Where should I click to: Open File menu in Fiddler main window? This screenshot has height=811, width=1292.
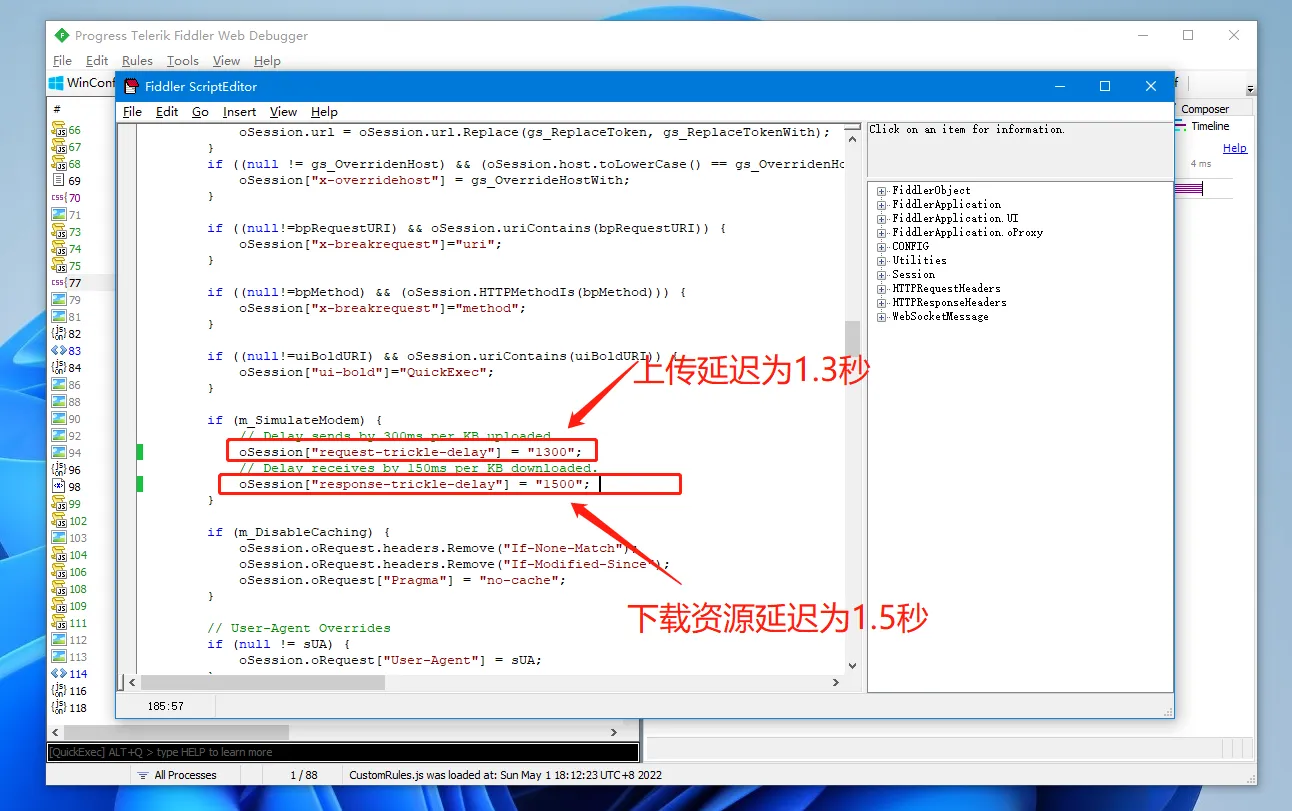[62, 61]
